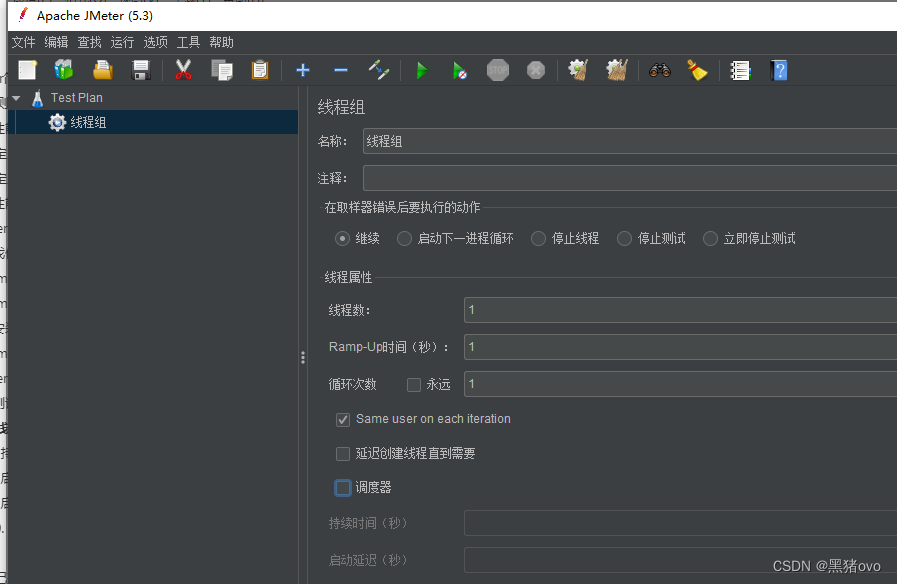Open the 工具 menu
Screen dimensions: 897x584
(x=188, y=42)
